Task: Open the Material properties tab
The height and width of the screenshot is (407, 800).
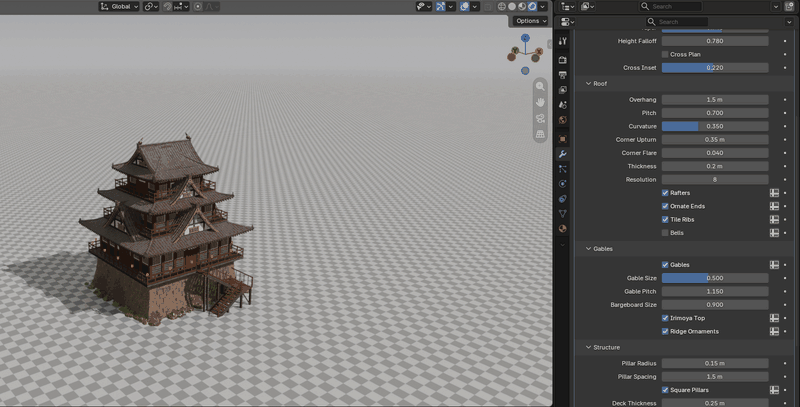Action: [563, 228]
